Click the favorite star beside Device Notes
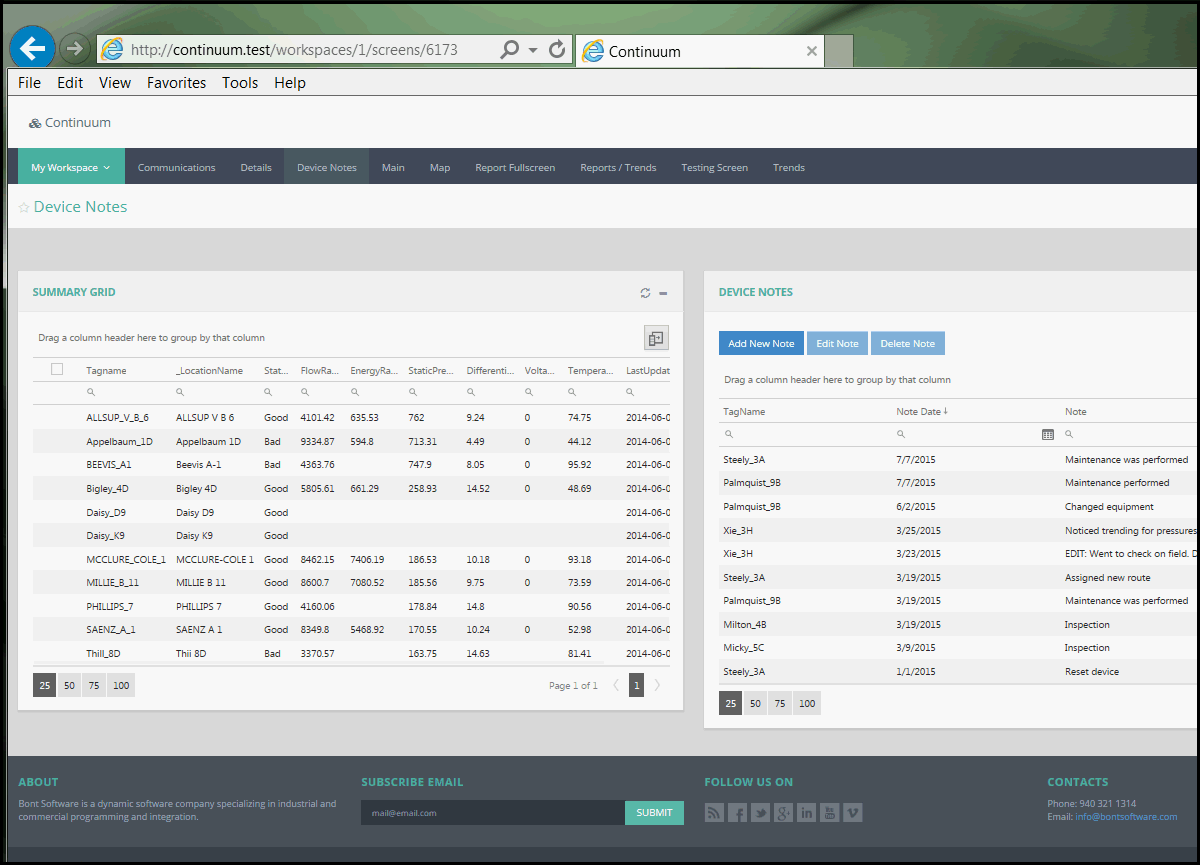The height and width of the screenshot is (865, 1200). (x=24, y=207)
